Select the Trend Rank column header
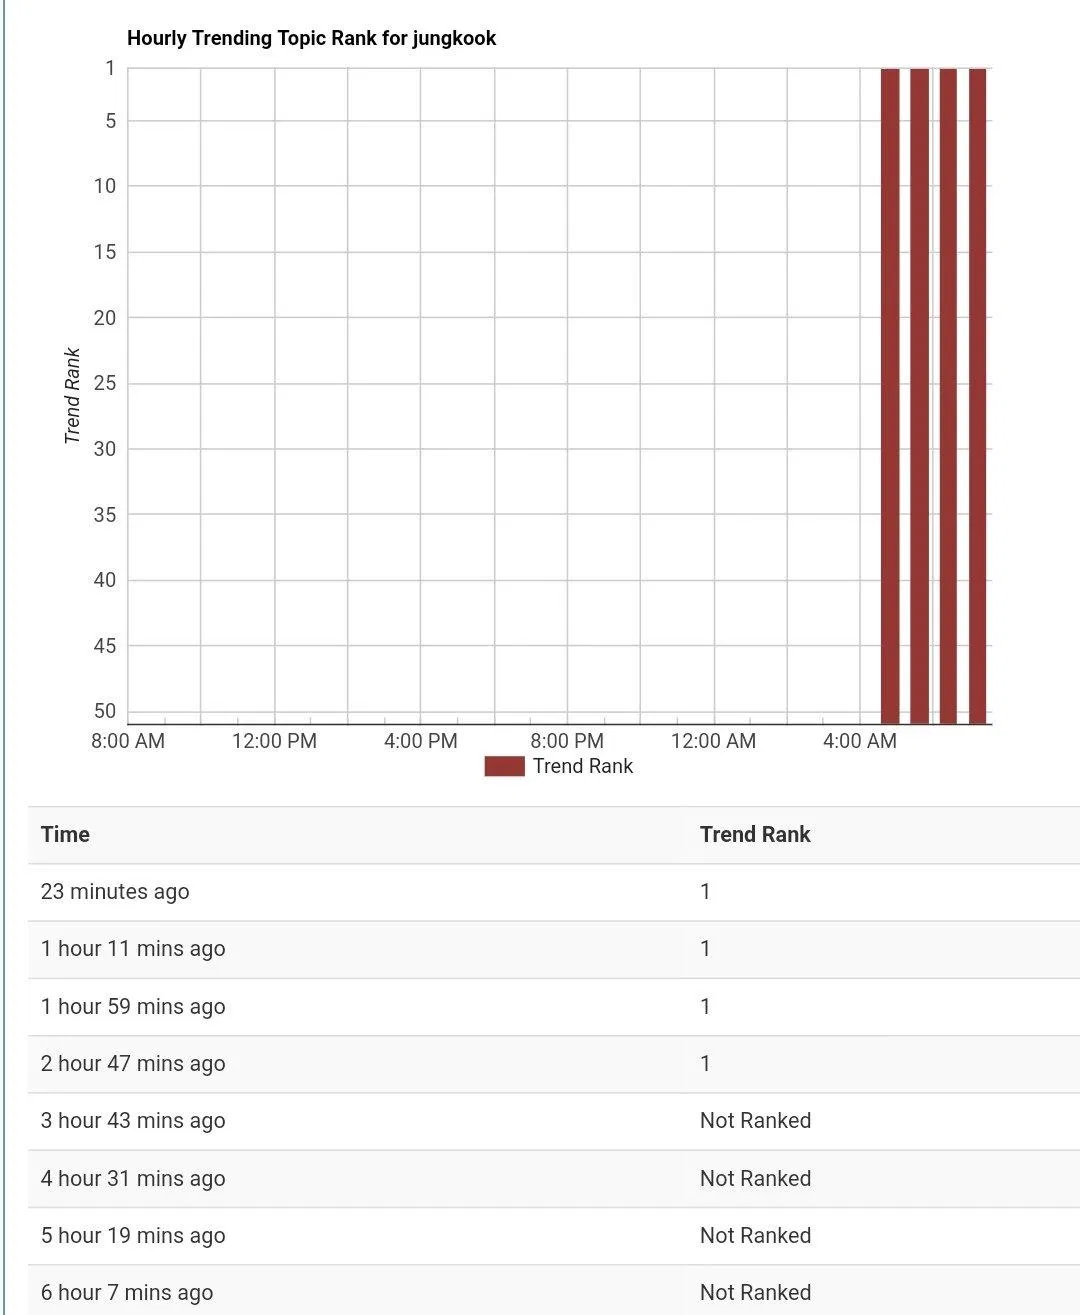1080x1315 pixels. (x=755, y=834)
